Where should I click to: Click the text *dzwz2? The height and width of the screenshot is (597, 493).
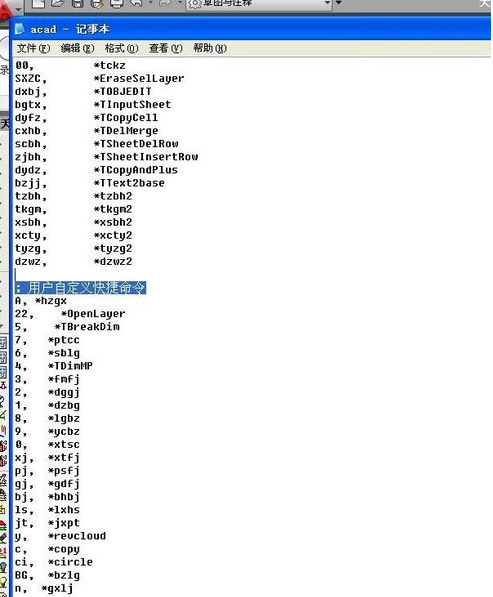tap(113, 262)
